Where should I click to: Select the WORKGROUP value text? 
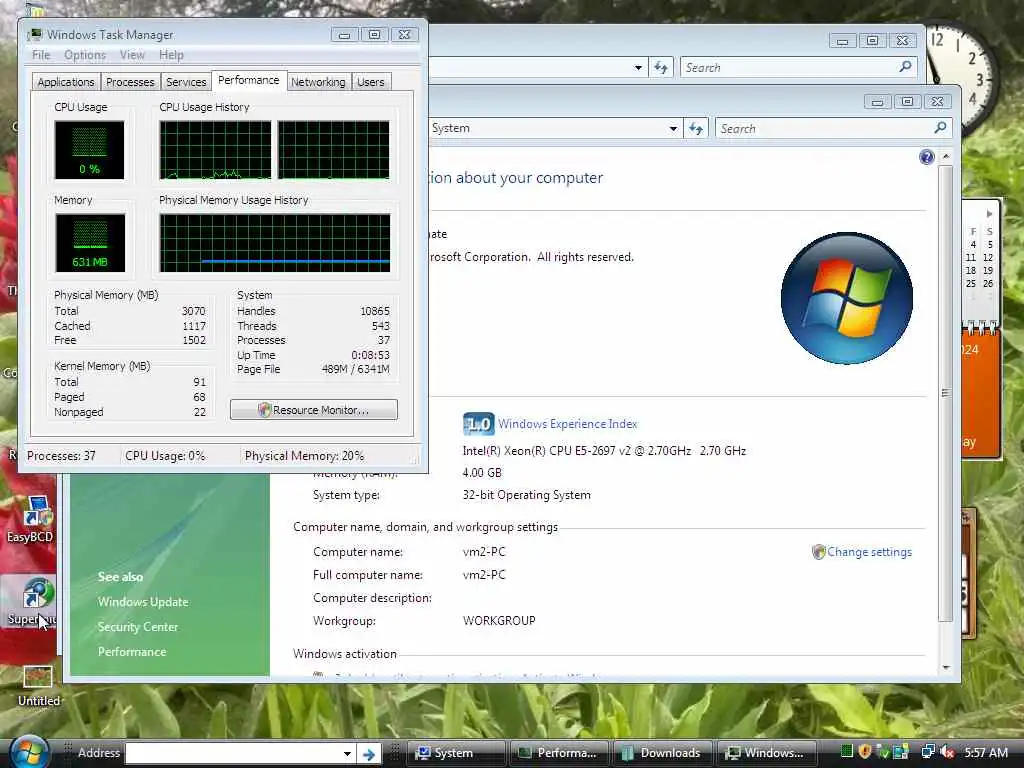(499, 620)
